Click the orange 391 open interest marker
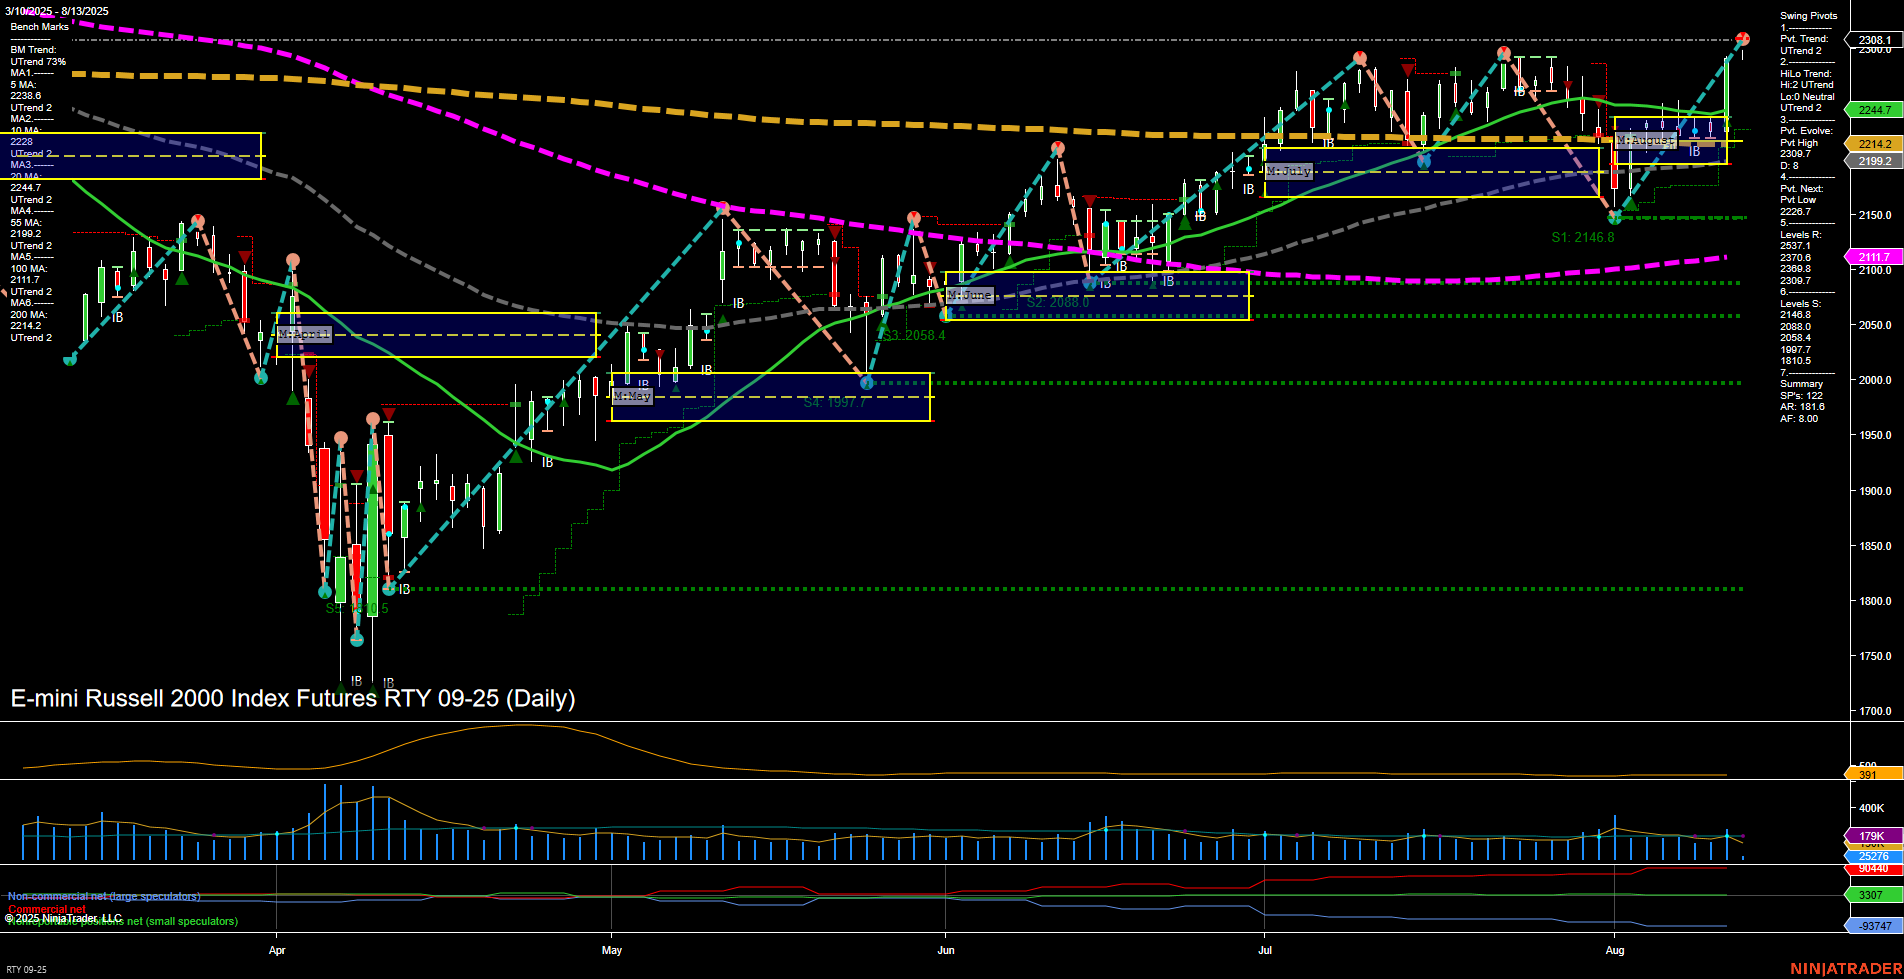The image size is (1904, 979). click(x=1869, y=775)
